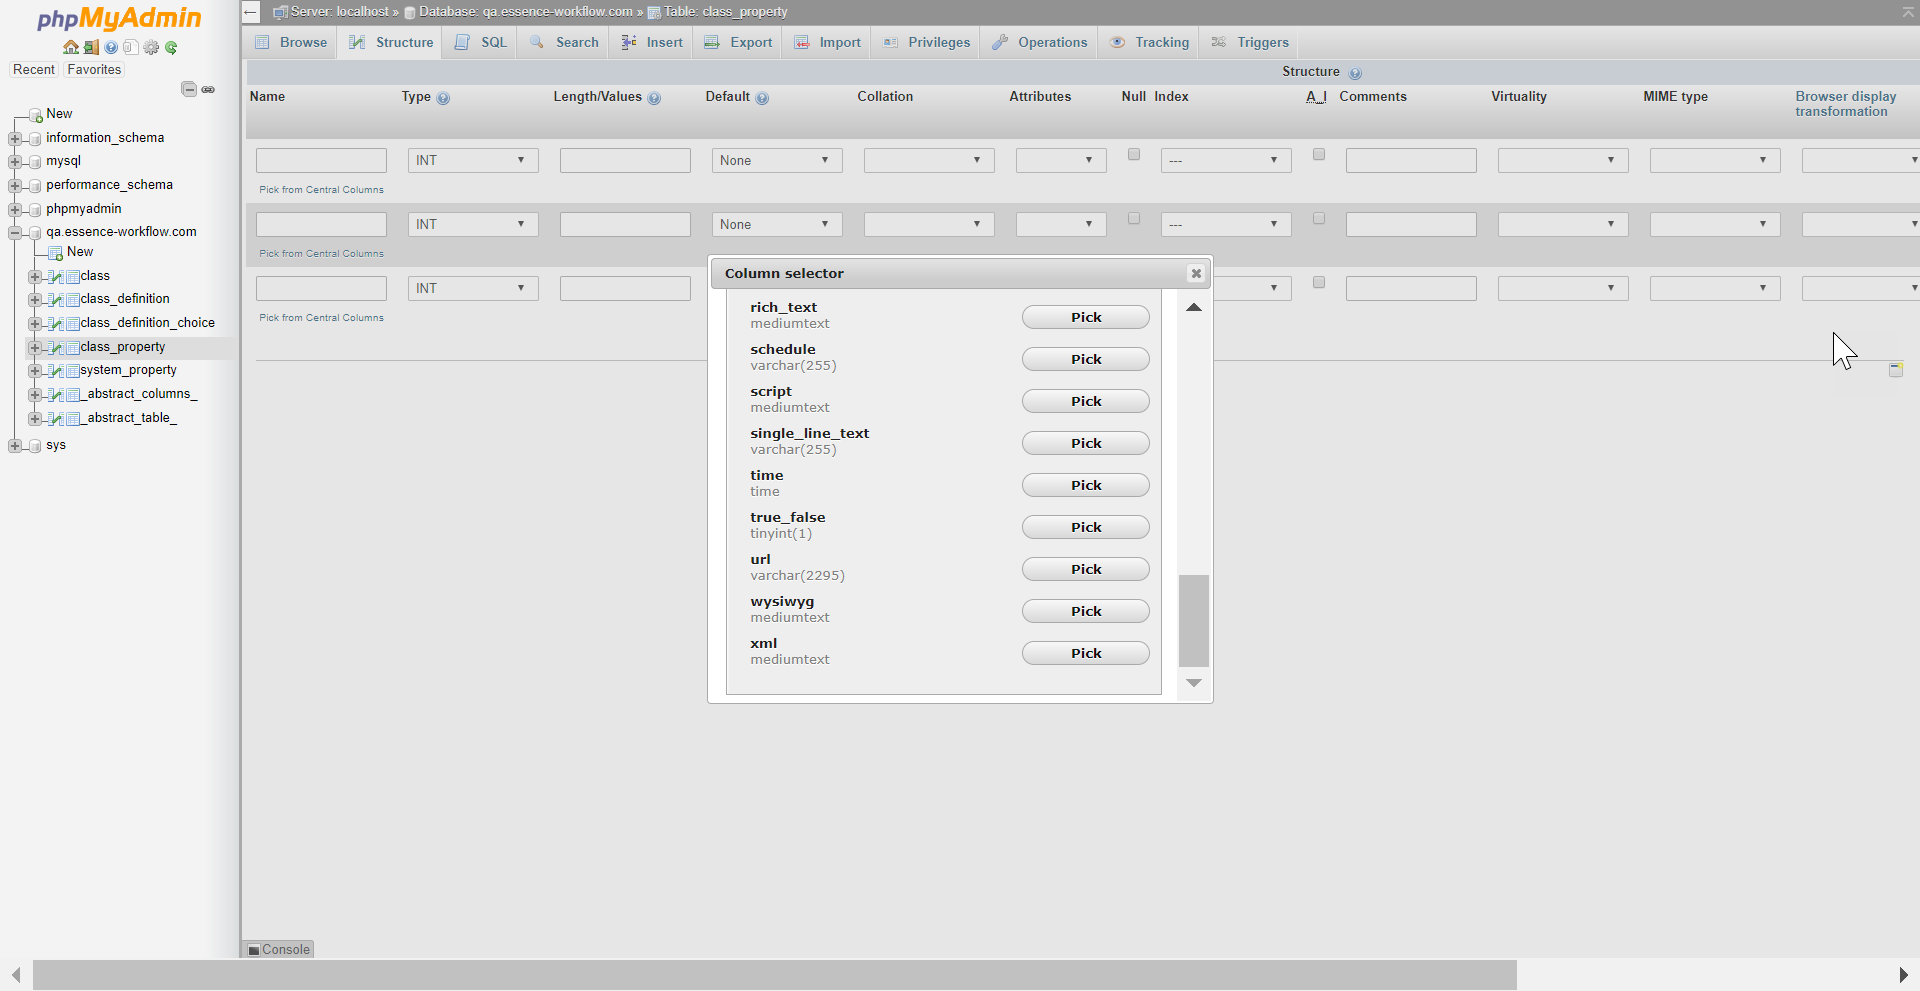Enable A_I for the second column row

tap(1319, 218)
